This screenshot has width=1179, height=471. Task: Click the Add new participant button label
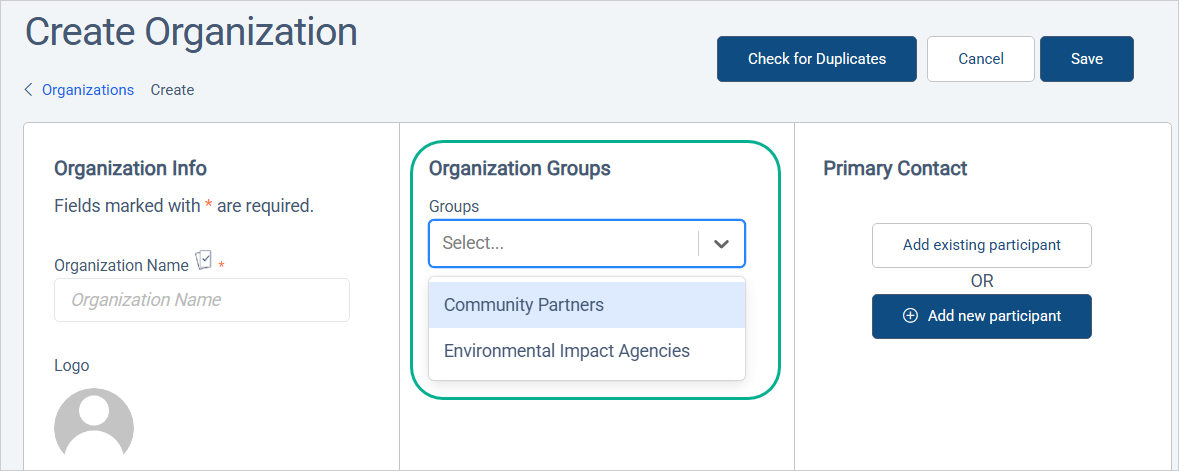[x=994, y=316]
